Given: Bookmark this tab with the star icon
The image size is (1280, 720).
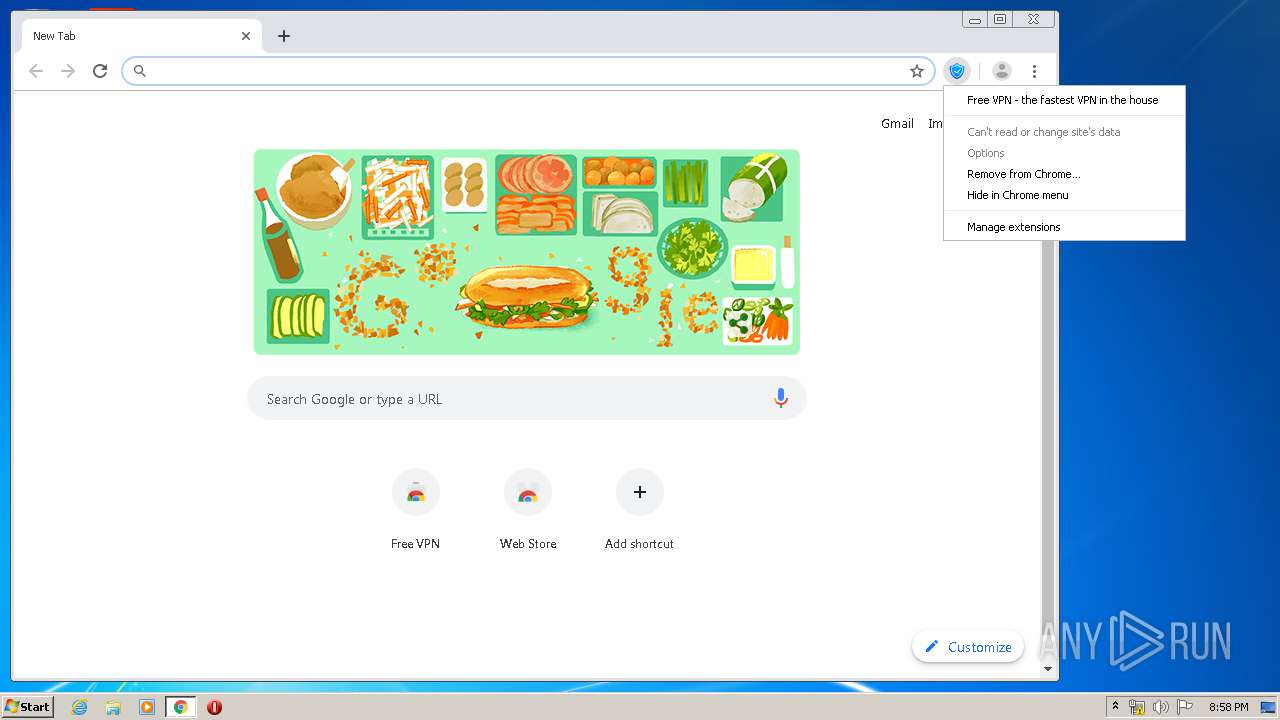Looking at the screenshot, I should tap(917, 71).
